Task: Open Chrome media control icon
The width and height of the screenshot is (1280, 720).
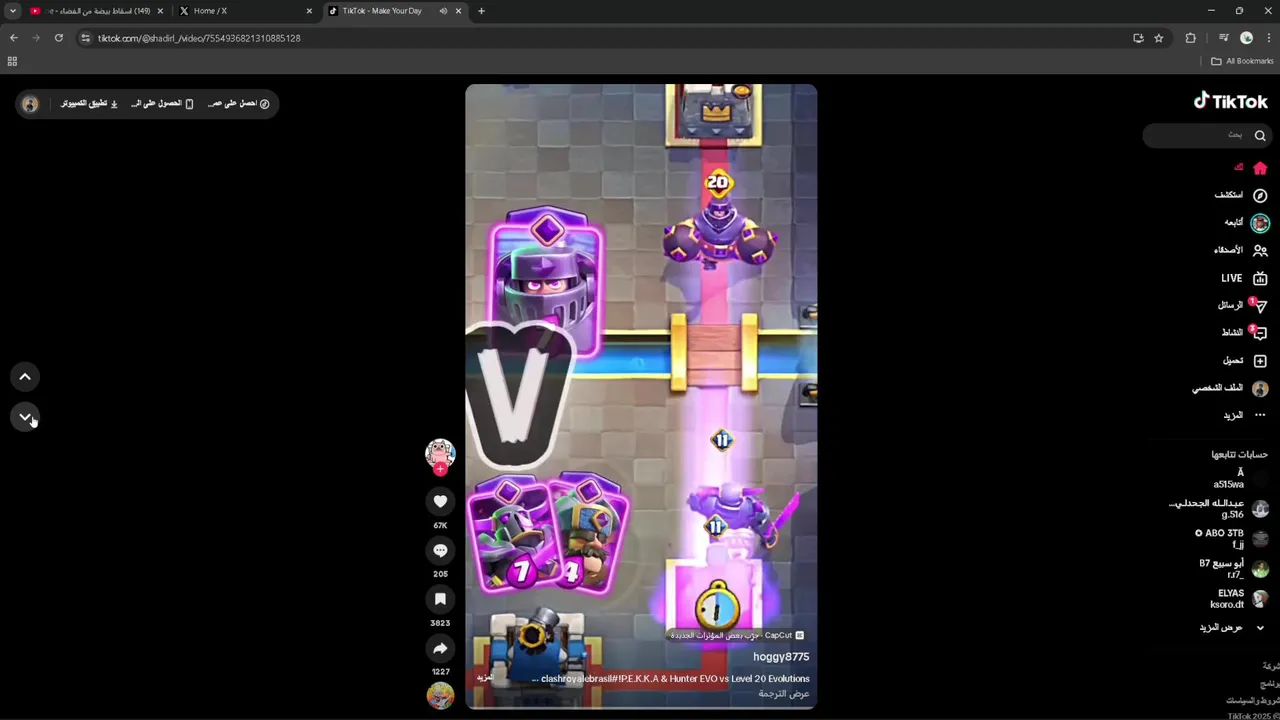Action: click(x=1223, y=38)
